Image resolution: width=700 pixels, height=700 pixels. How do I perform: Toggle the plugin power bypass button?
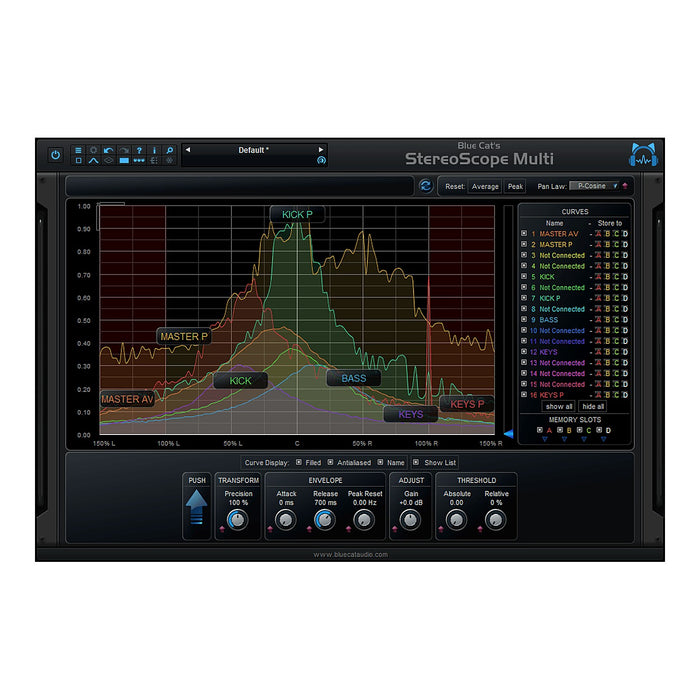(55, 155)
